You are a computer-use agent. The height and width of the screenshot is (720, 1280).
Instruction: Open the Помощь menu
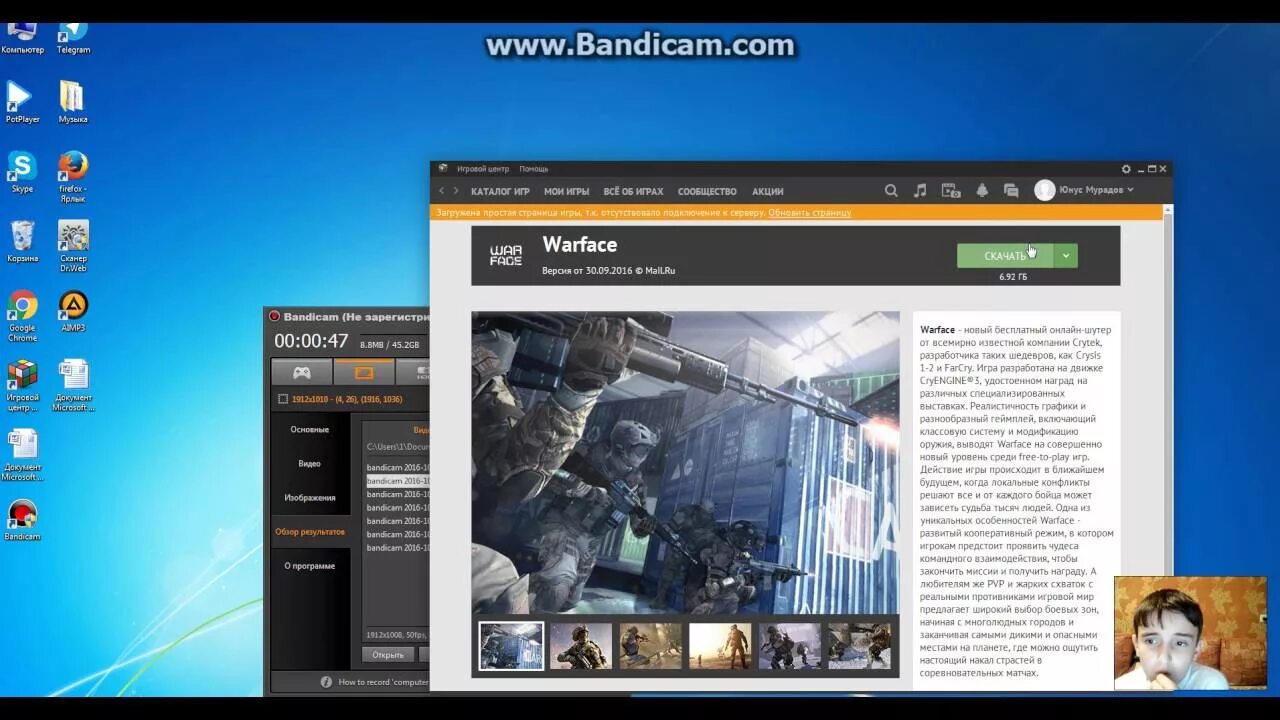point(532,168)
